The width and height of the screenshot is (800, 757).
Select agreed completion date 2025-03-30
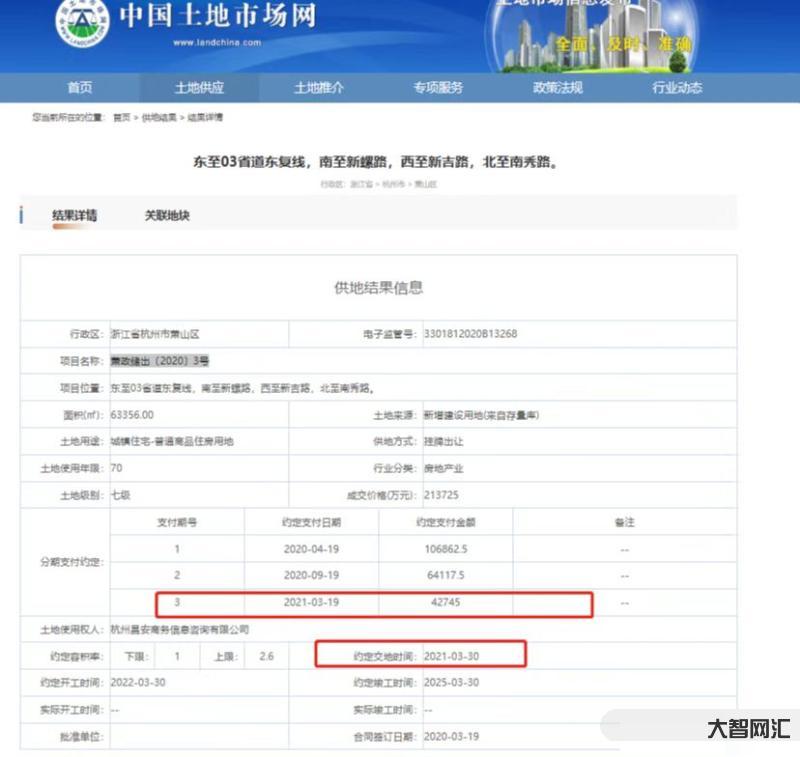coord(452,683)
